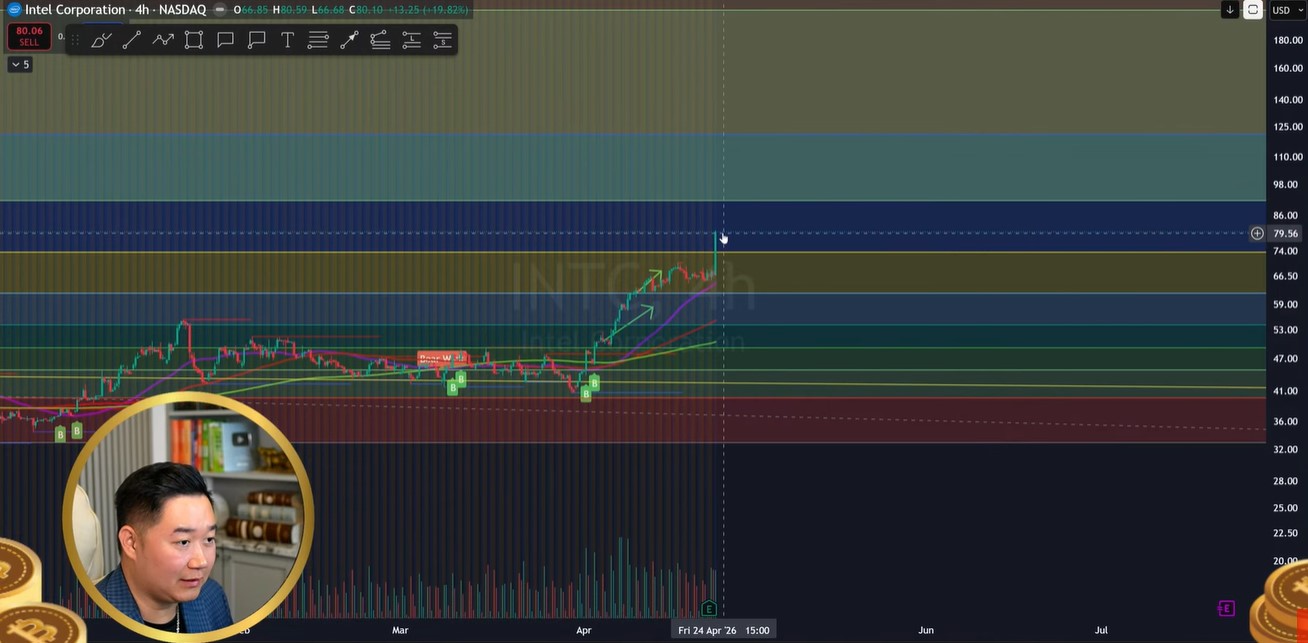Expand the indicators legend showing 5
Image resolution: width=1308 pixels, height=643 pixels.
point(20,64)
